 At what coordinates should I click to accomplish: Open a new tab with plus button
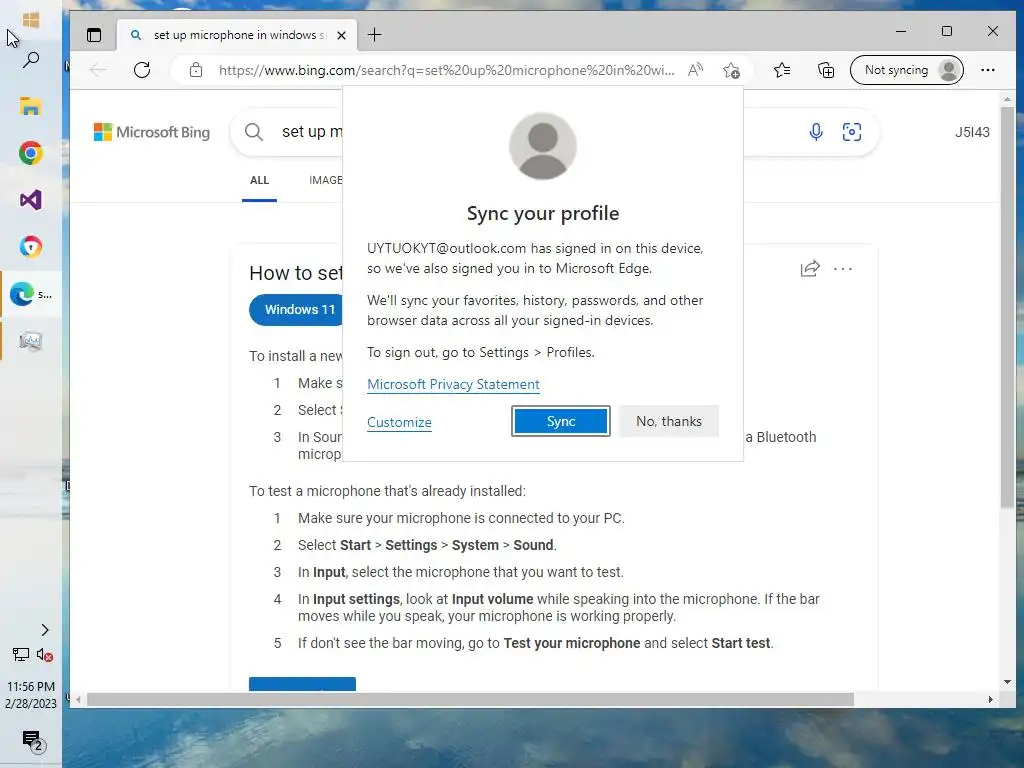click(374, 35)
